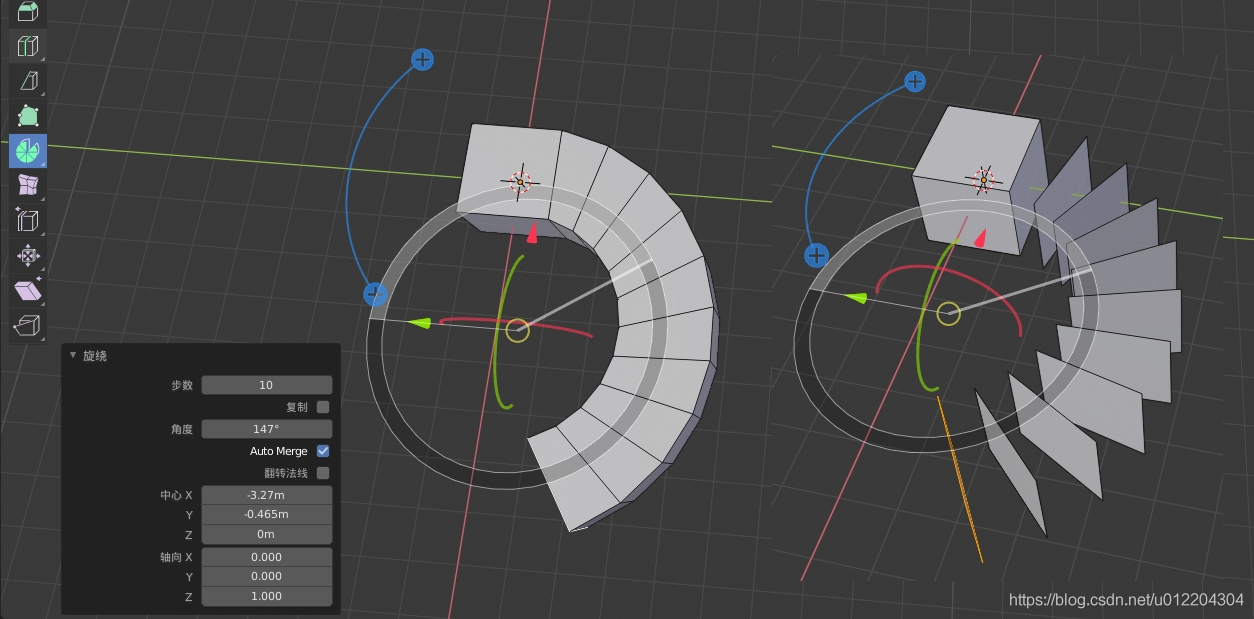1254x619 pixels.
Task: Select the Bevel tool at toolbar top
Action: pyautogui.click(x=28, y=12)
